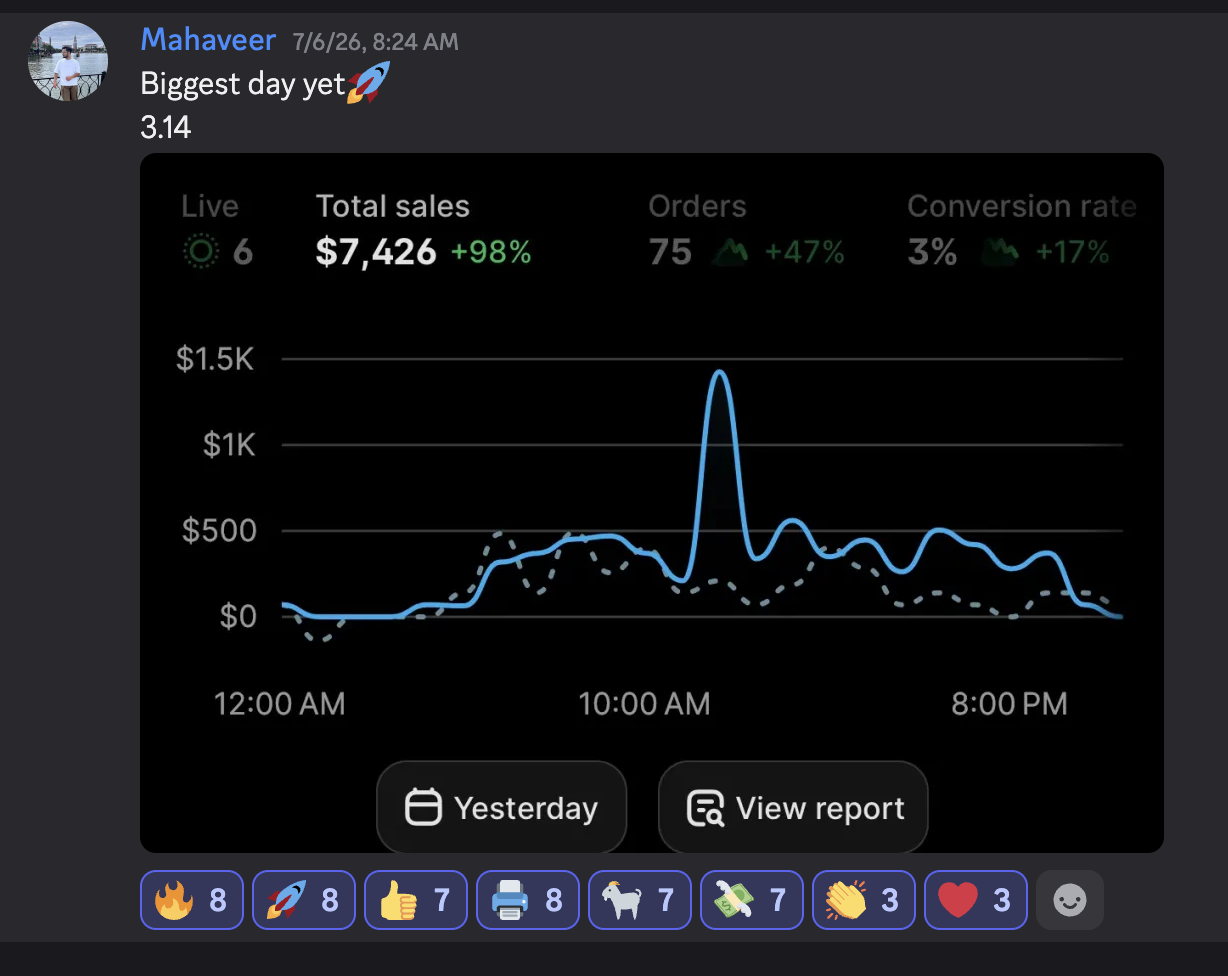
Task: Click the $1.5K axis label
Action: [215, 359]
